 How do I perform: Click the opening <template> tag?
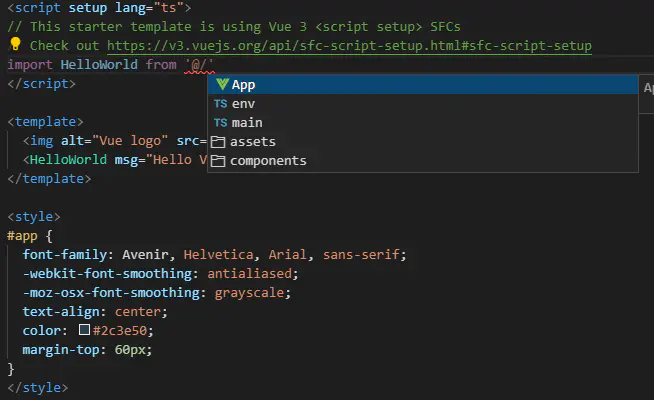[x=45, y=122]
